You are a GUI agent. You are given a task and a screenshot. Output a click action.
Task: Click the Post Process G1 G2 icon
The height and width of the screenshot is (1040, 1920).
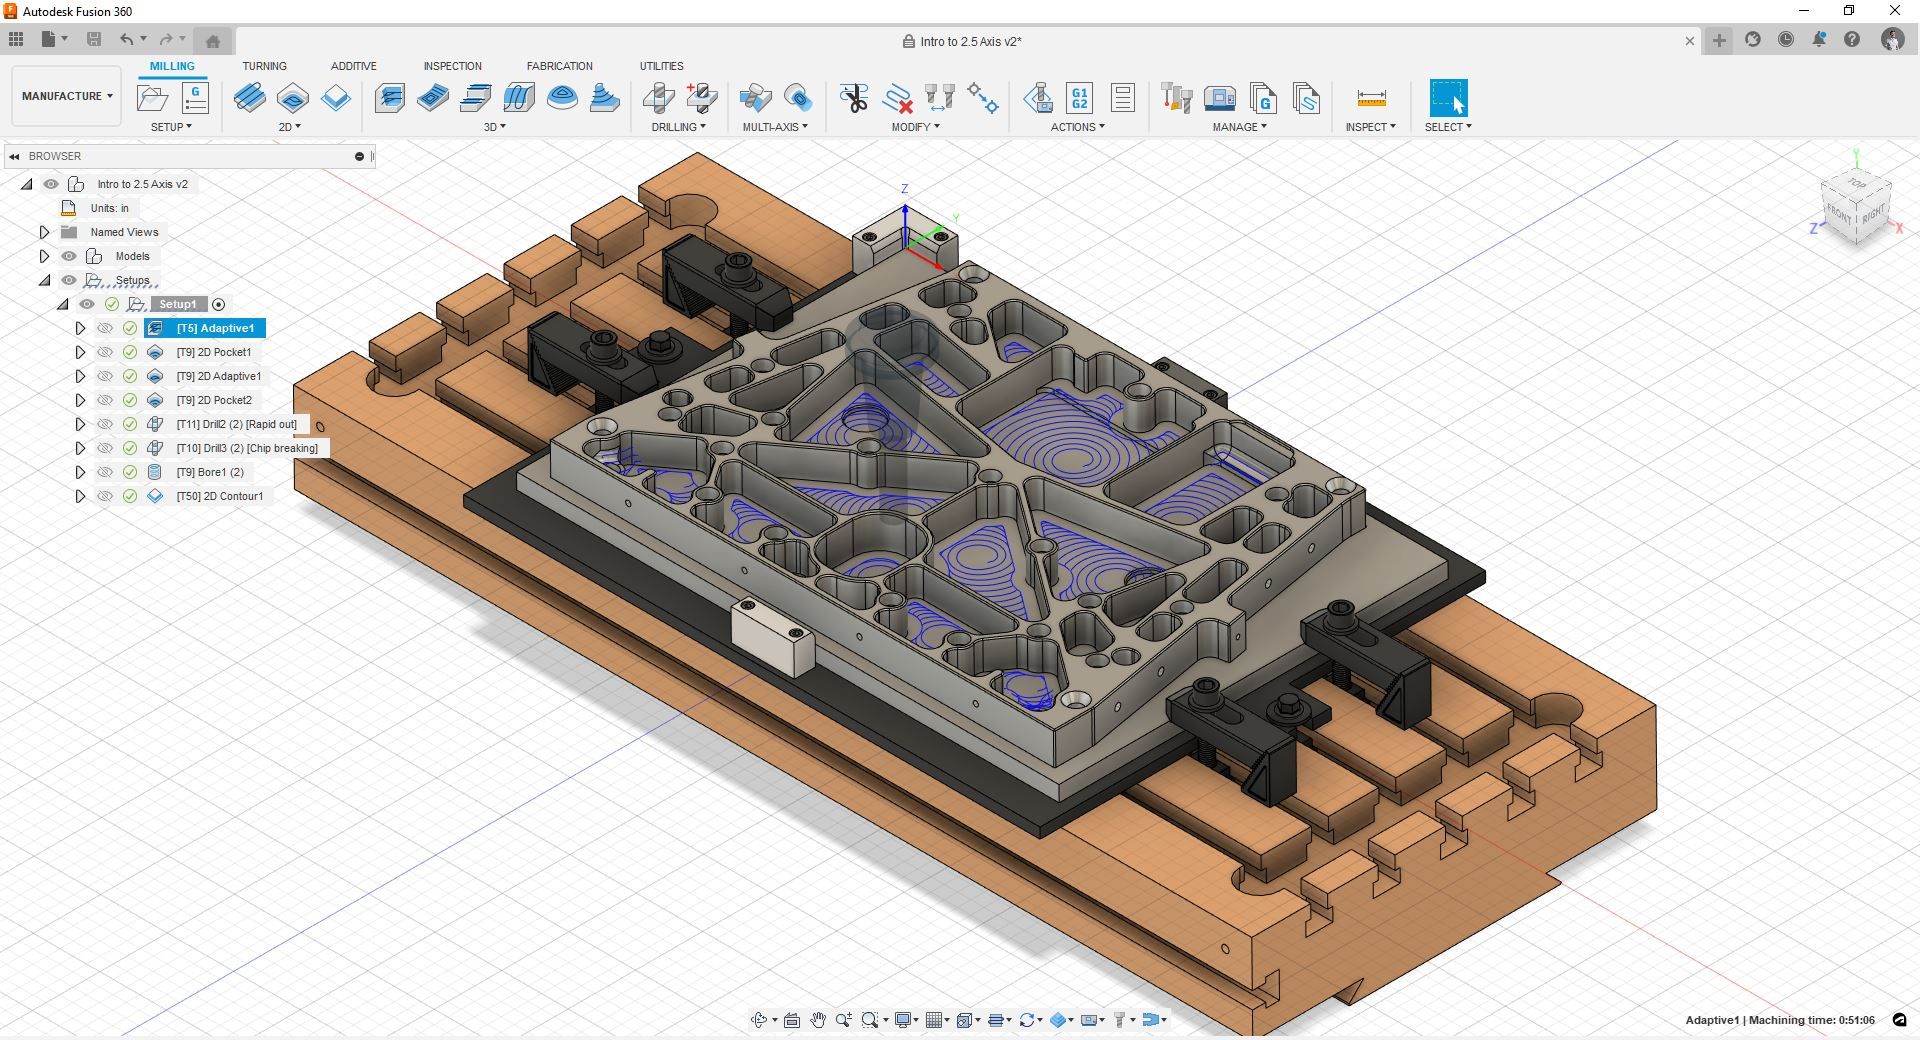(1080, 98)
